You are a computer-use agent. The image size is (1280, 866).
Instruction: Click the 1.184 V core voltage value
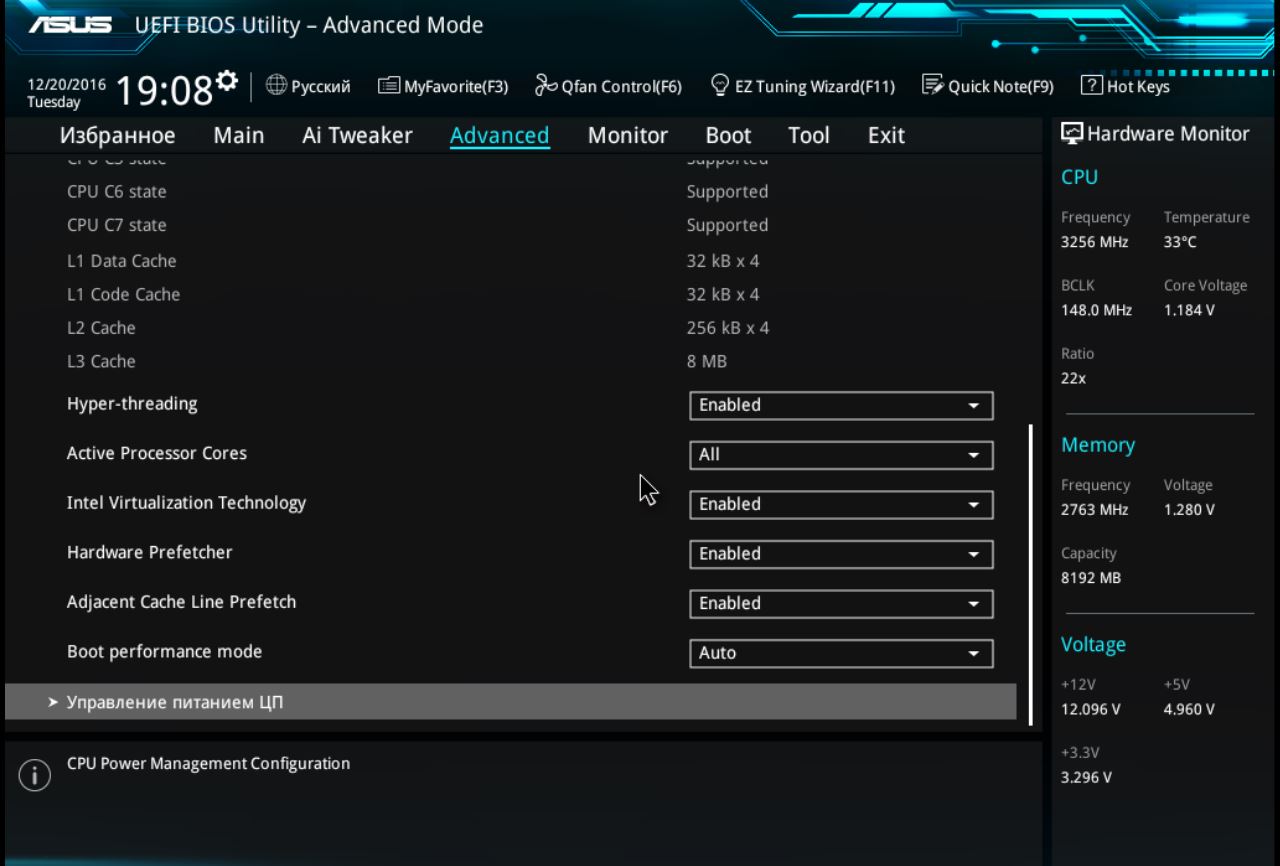[x=1189, y=310]
